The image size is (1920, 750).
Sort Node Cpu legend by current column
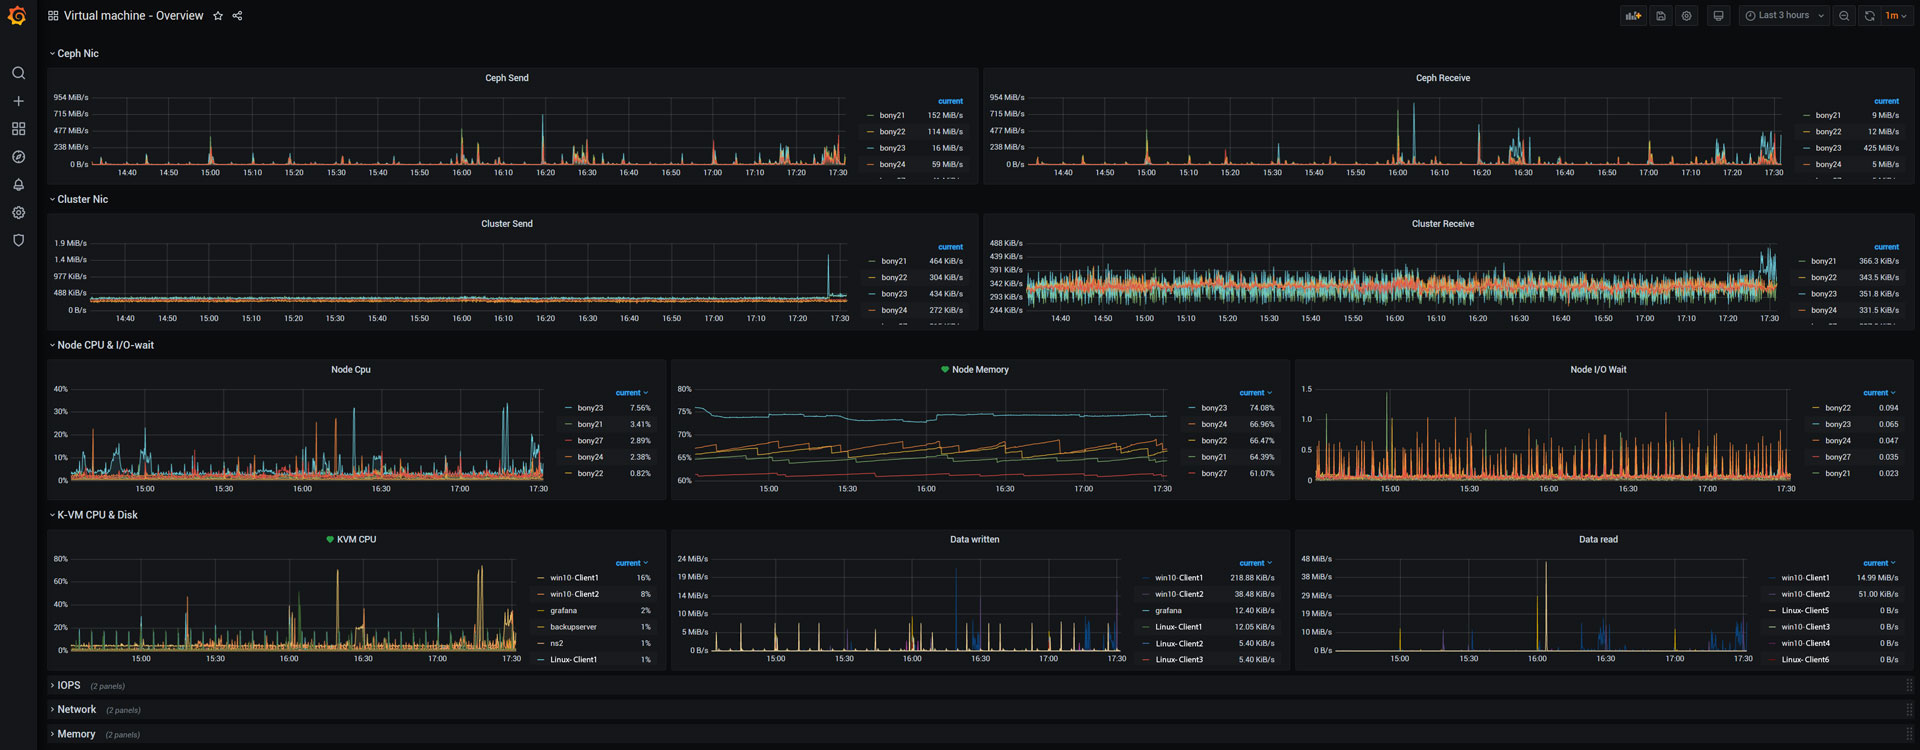tap(630, 393)
